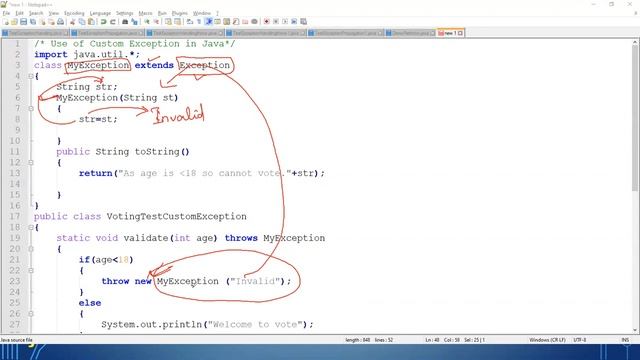The height and width of the screenshot is (360, 640).
Task: Start macro recording with red record icon
Action: click(x=266, y=21)
